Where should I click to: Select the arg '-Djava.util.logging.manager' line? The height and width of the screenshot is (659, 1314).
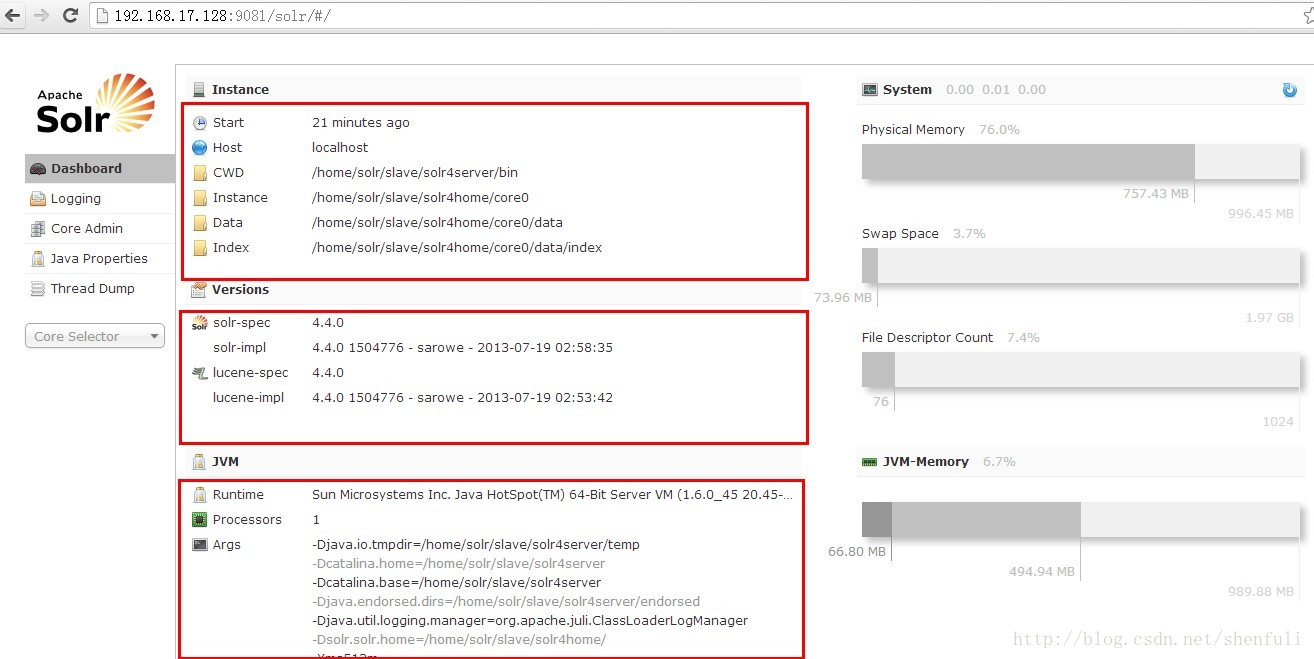click(x=530, y=620)
